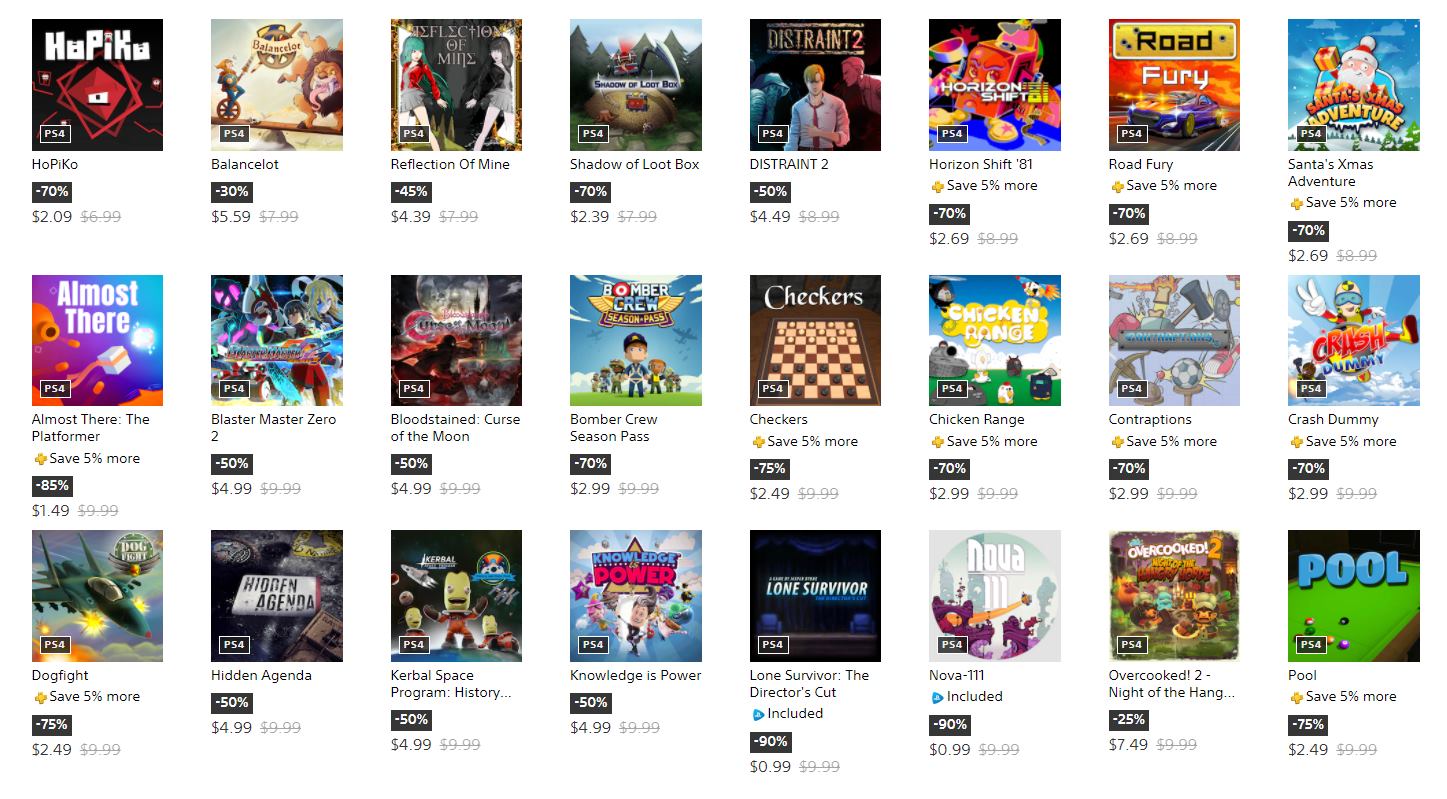This screenshot has height=799, width=1447.
Task: Click the PS4 badge on Bomber Crew cover
Action: click(593, 389)
